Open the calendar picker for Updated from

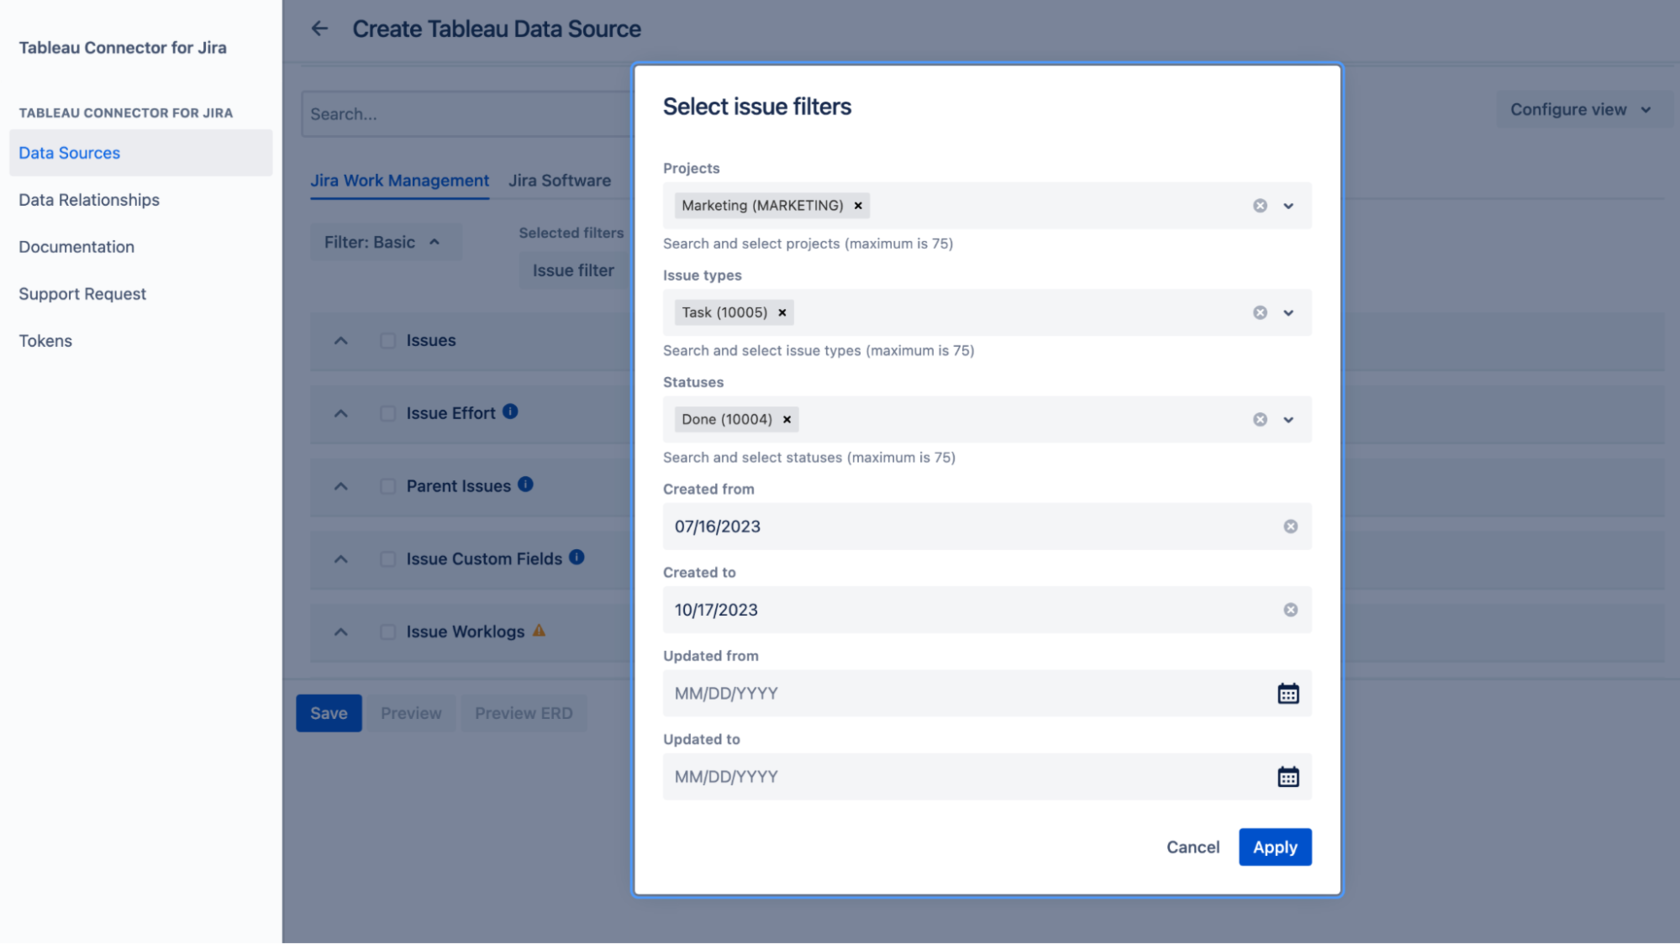coord(1289,693)
